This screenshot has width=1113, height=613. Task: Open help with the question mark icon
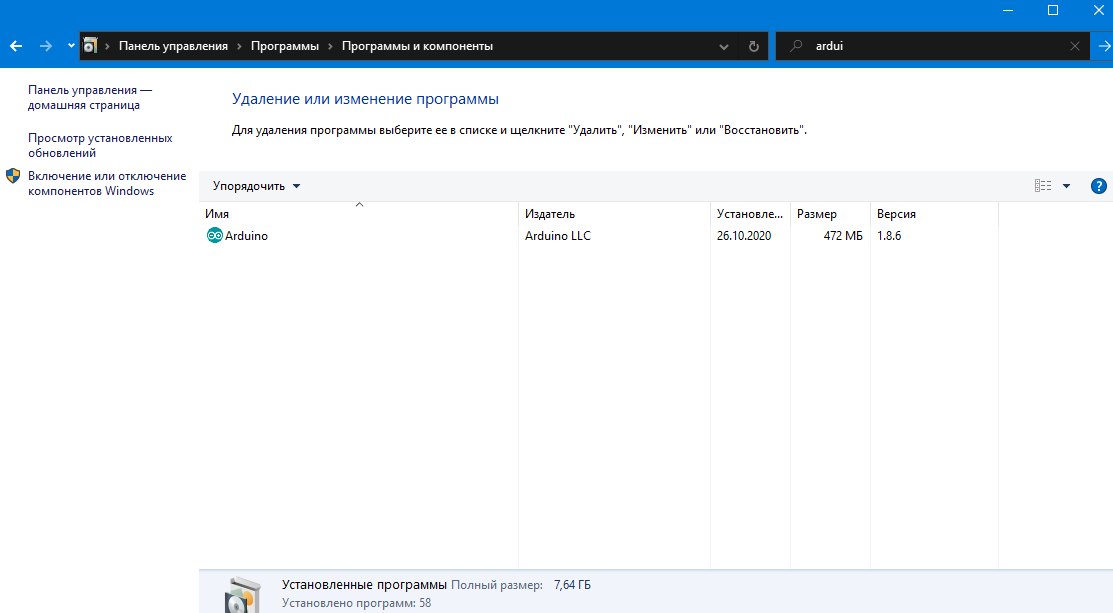(x=1098, y=186)
